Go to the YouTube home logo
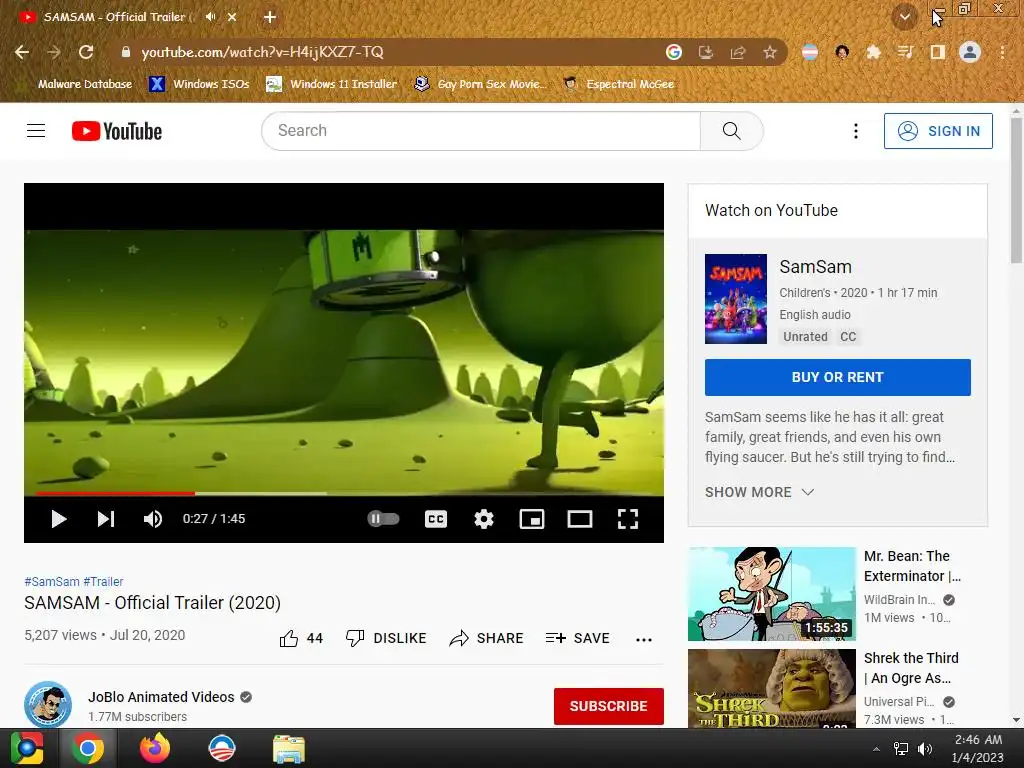 pos(117,131)
